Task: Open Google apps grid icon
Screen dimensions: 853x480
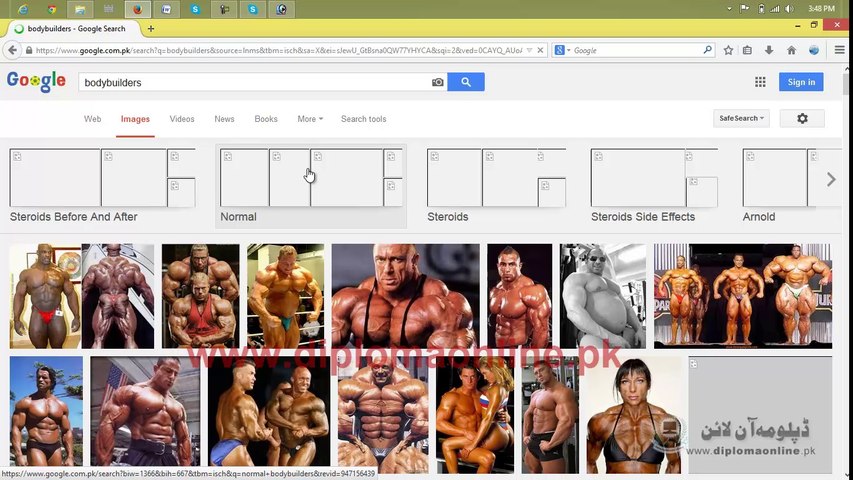Action: 760,82
